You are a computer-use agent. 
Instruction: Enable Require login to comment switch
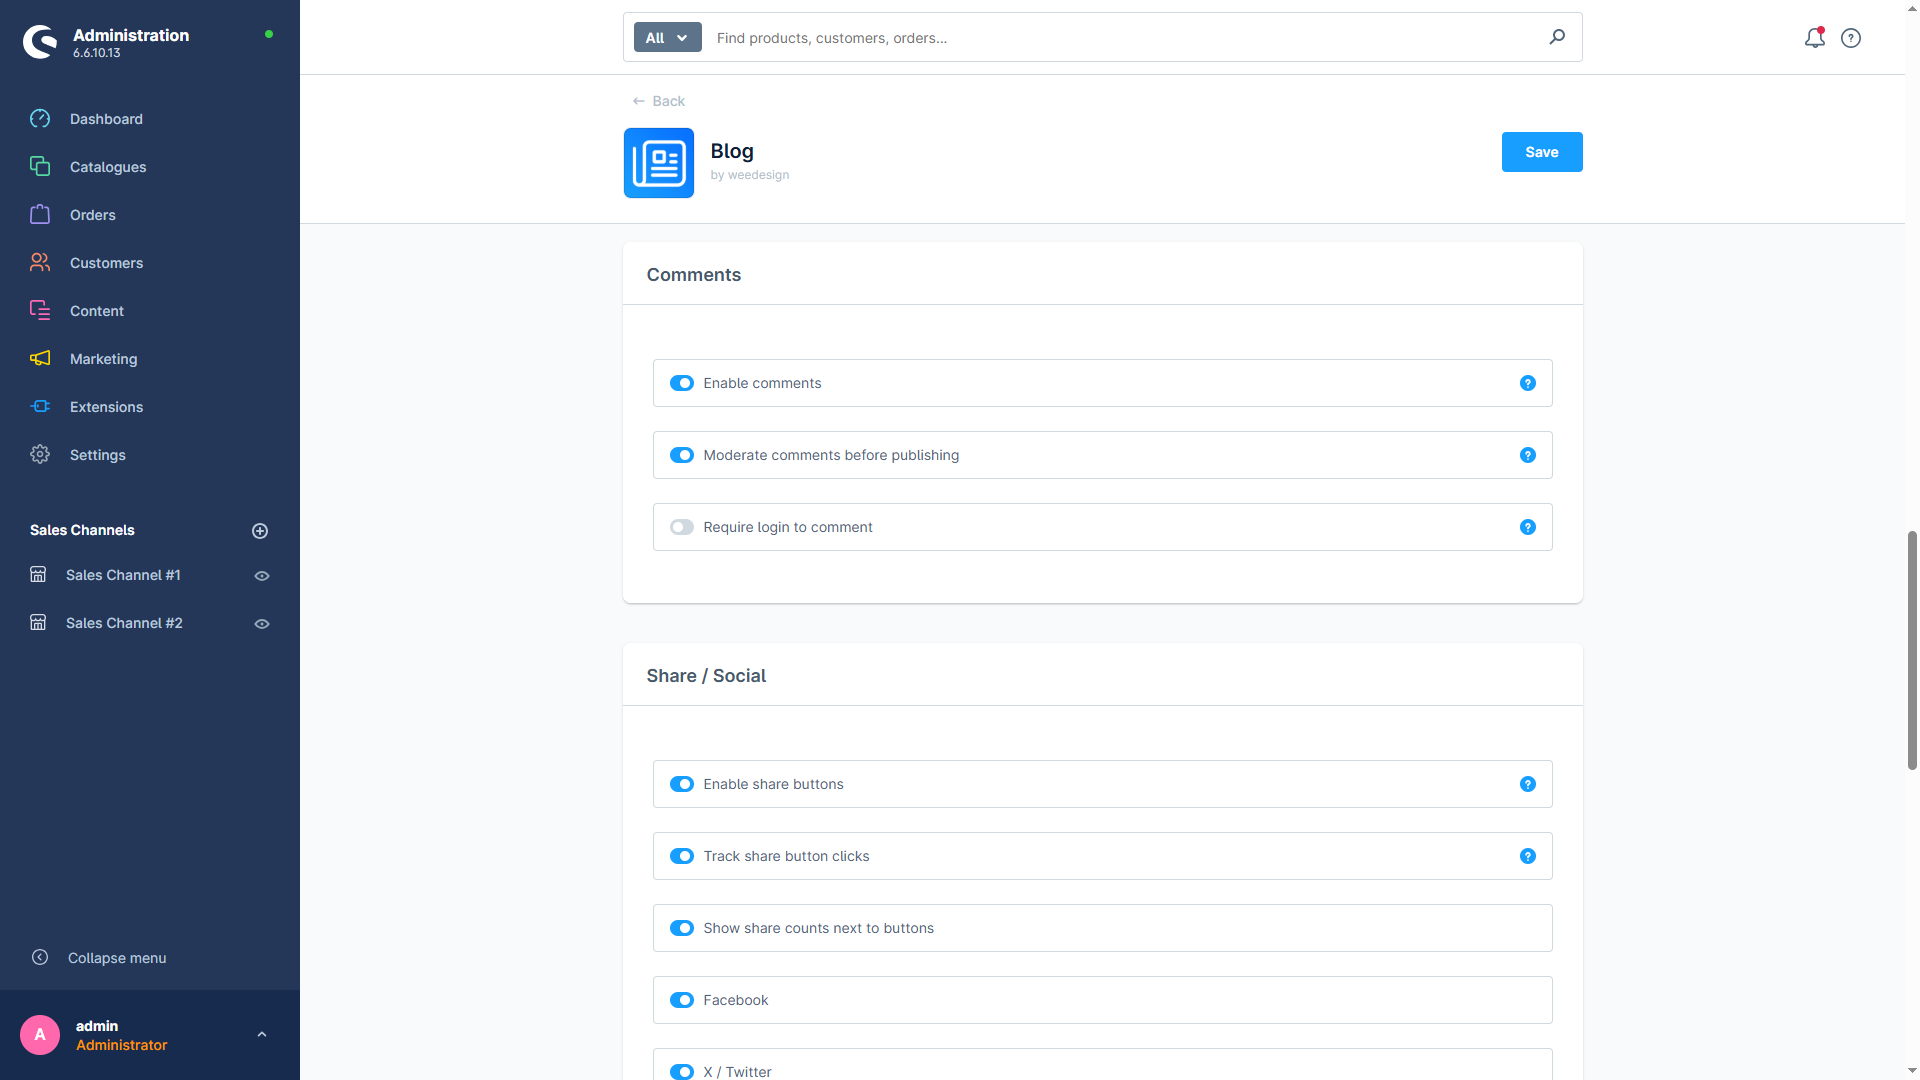[x=682, y=527]
